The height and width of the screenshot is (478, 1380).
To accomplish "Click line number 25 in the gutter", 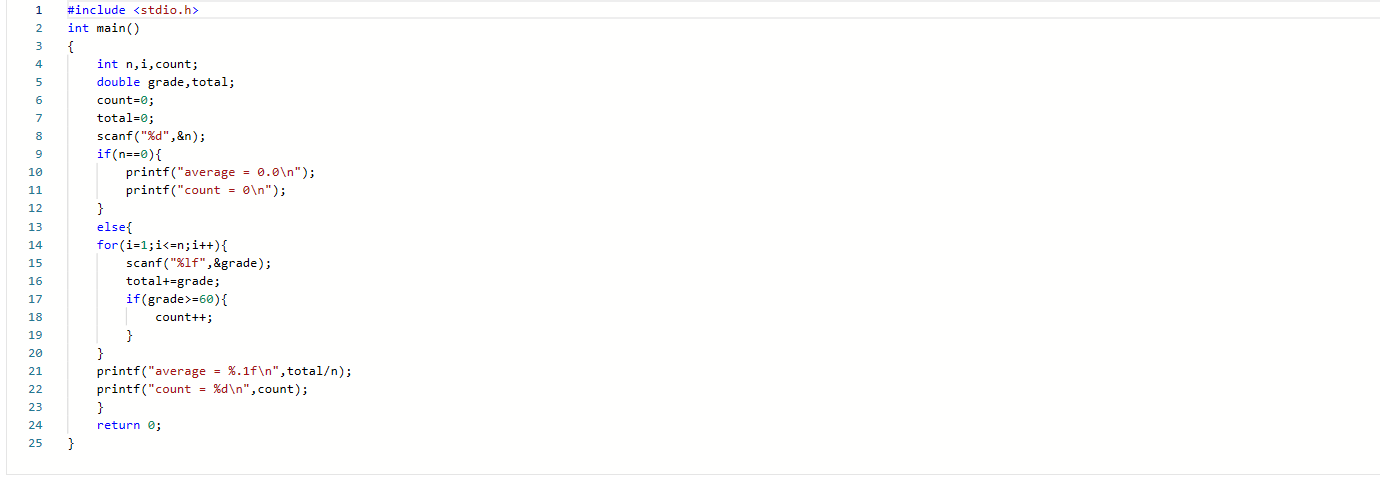I will point(36,443).
